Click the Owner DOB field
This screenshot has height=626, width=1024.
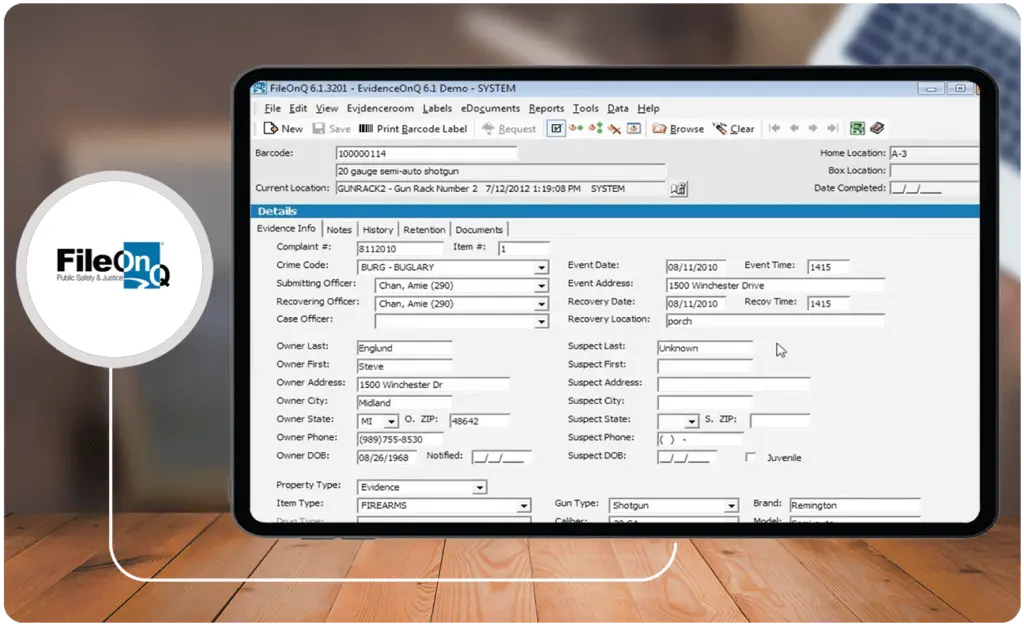(x=387, y=458)
